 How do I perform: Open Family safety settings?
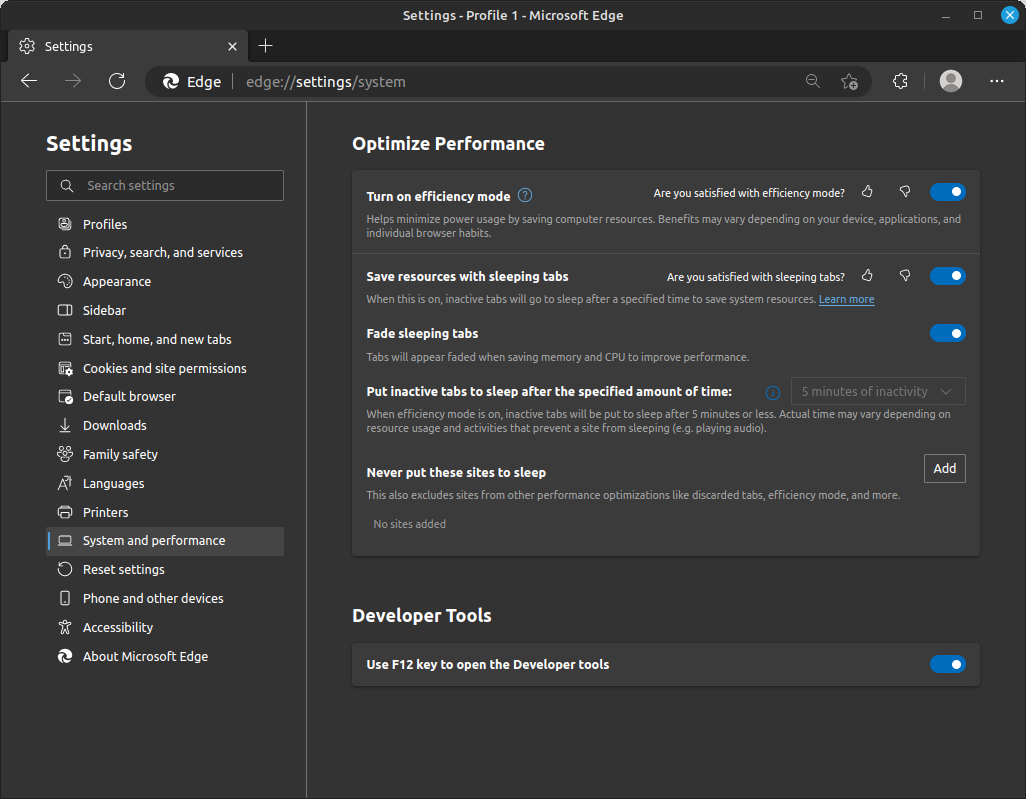(120, 454)
